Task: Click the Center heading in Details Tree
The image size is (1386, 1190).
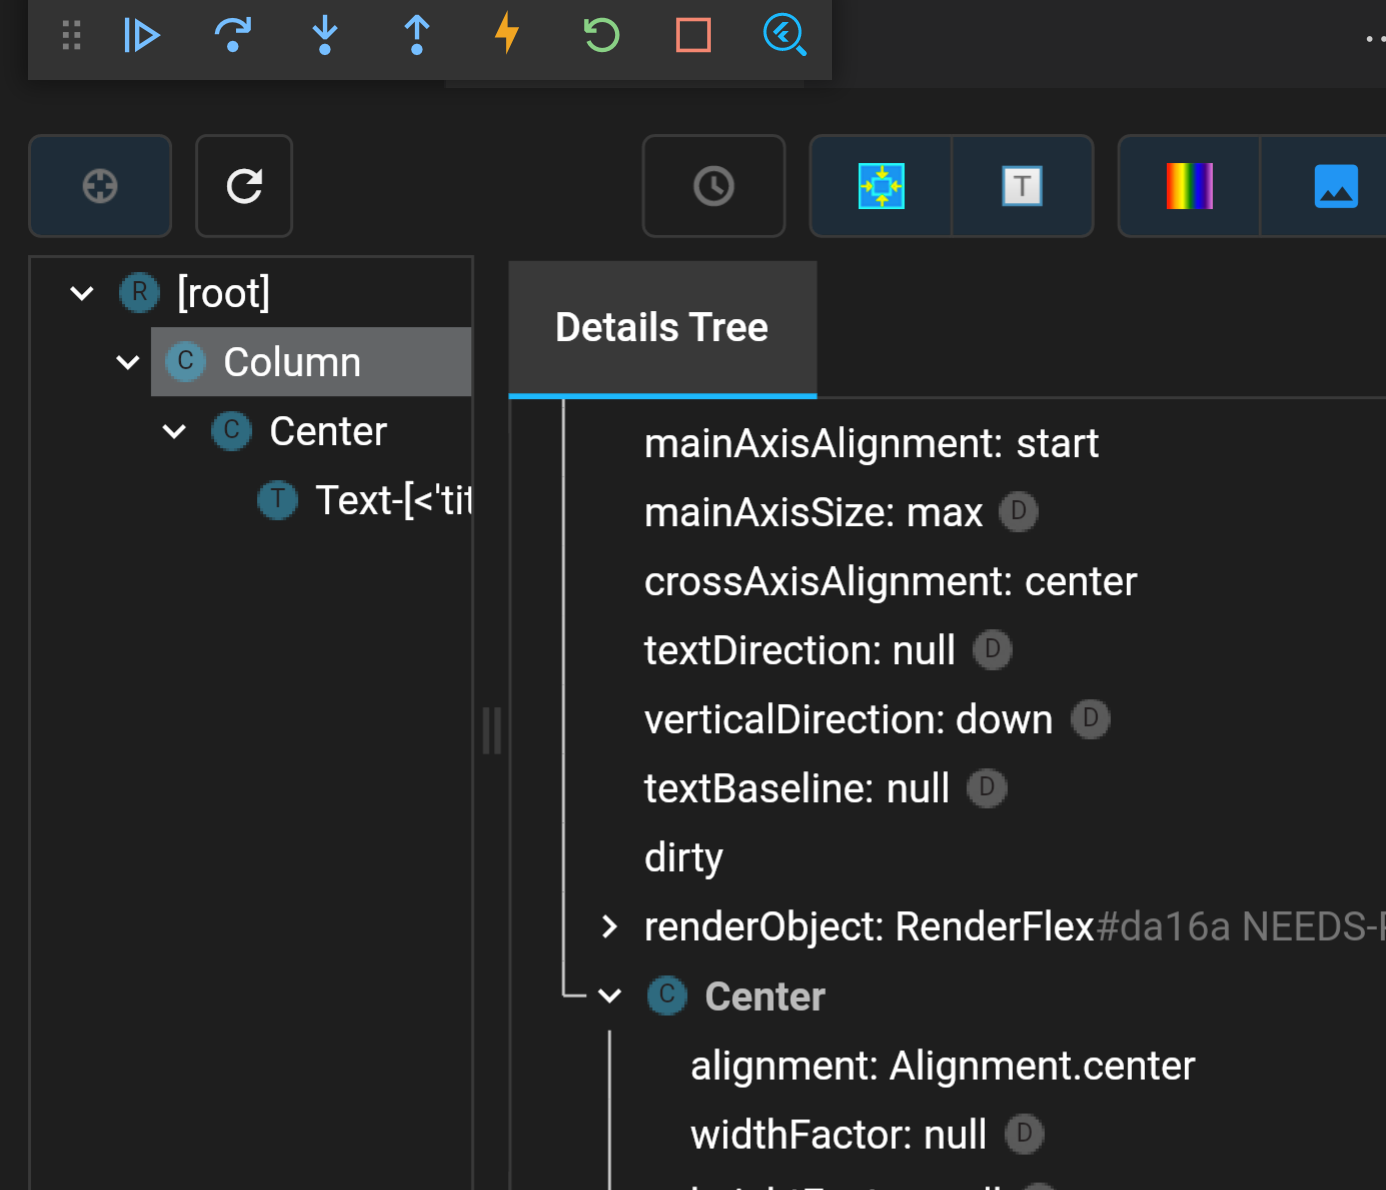Action: (765, 996)
